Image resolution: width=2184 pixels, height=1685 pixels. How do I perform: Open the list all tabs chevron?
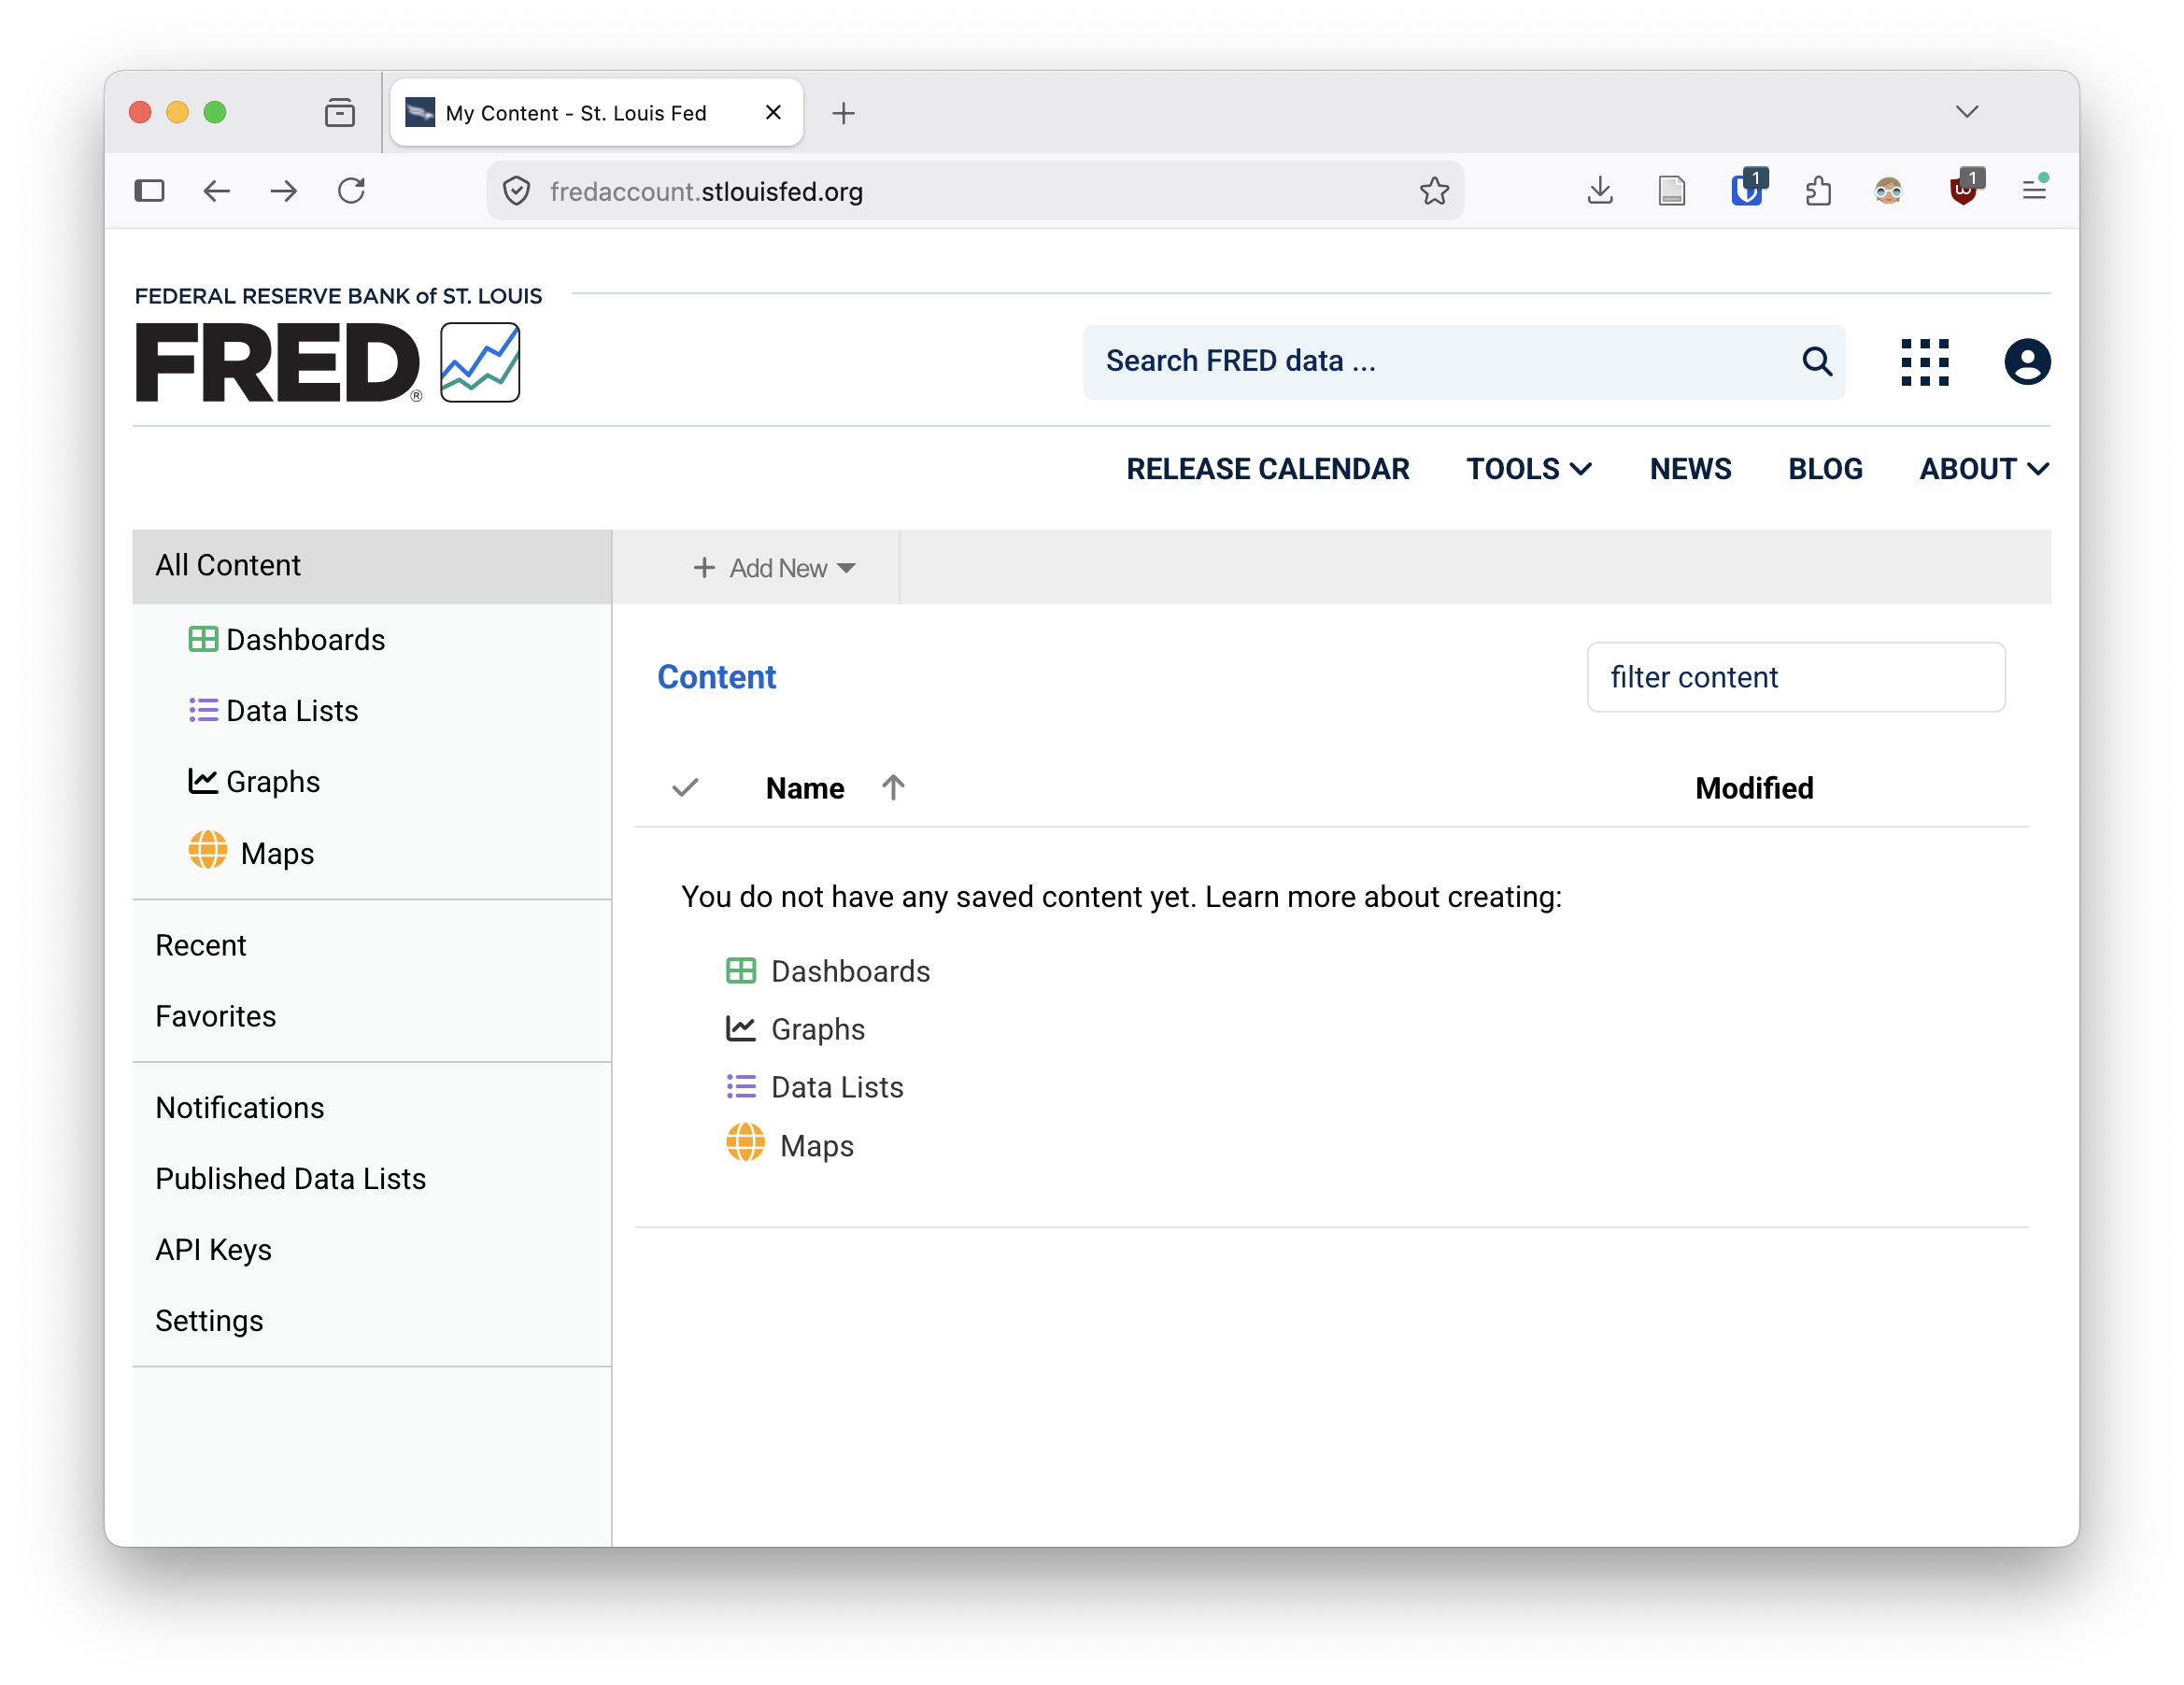pyautogui.click(x=1967, y=112)
